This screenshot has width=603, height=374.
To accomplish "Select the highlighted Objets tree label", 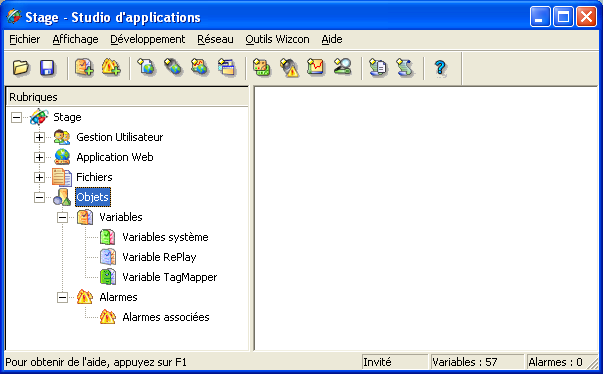I will pos(93,197).
